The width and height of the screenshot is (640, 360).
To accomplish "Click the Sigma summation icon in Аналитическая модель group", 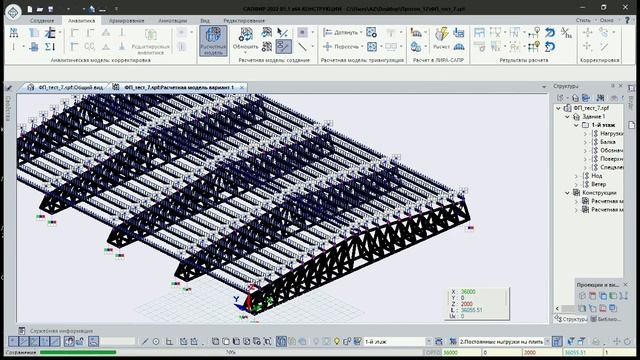I will (x=50, y=47).
